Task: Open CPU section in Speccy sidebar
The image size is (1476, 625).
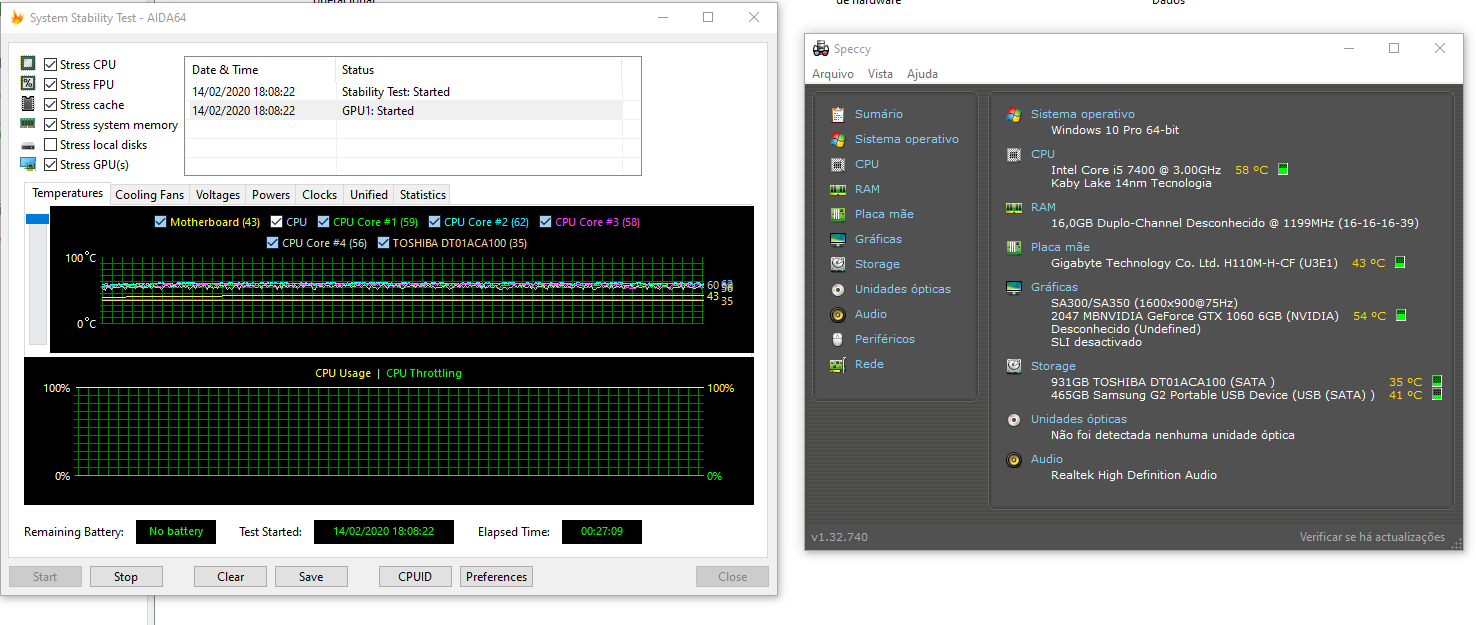Action: (866, 164)
